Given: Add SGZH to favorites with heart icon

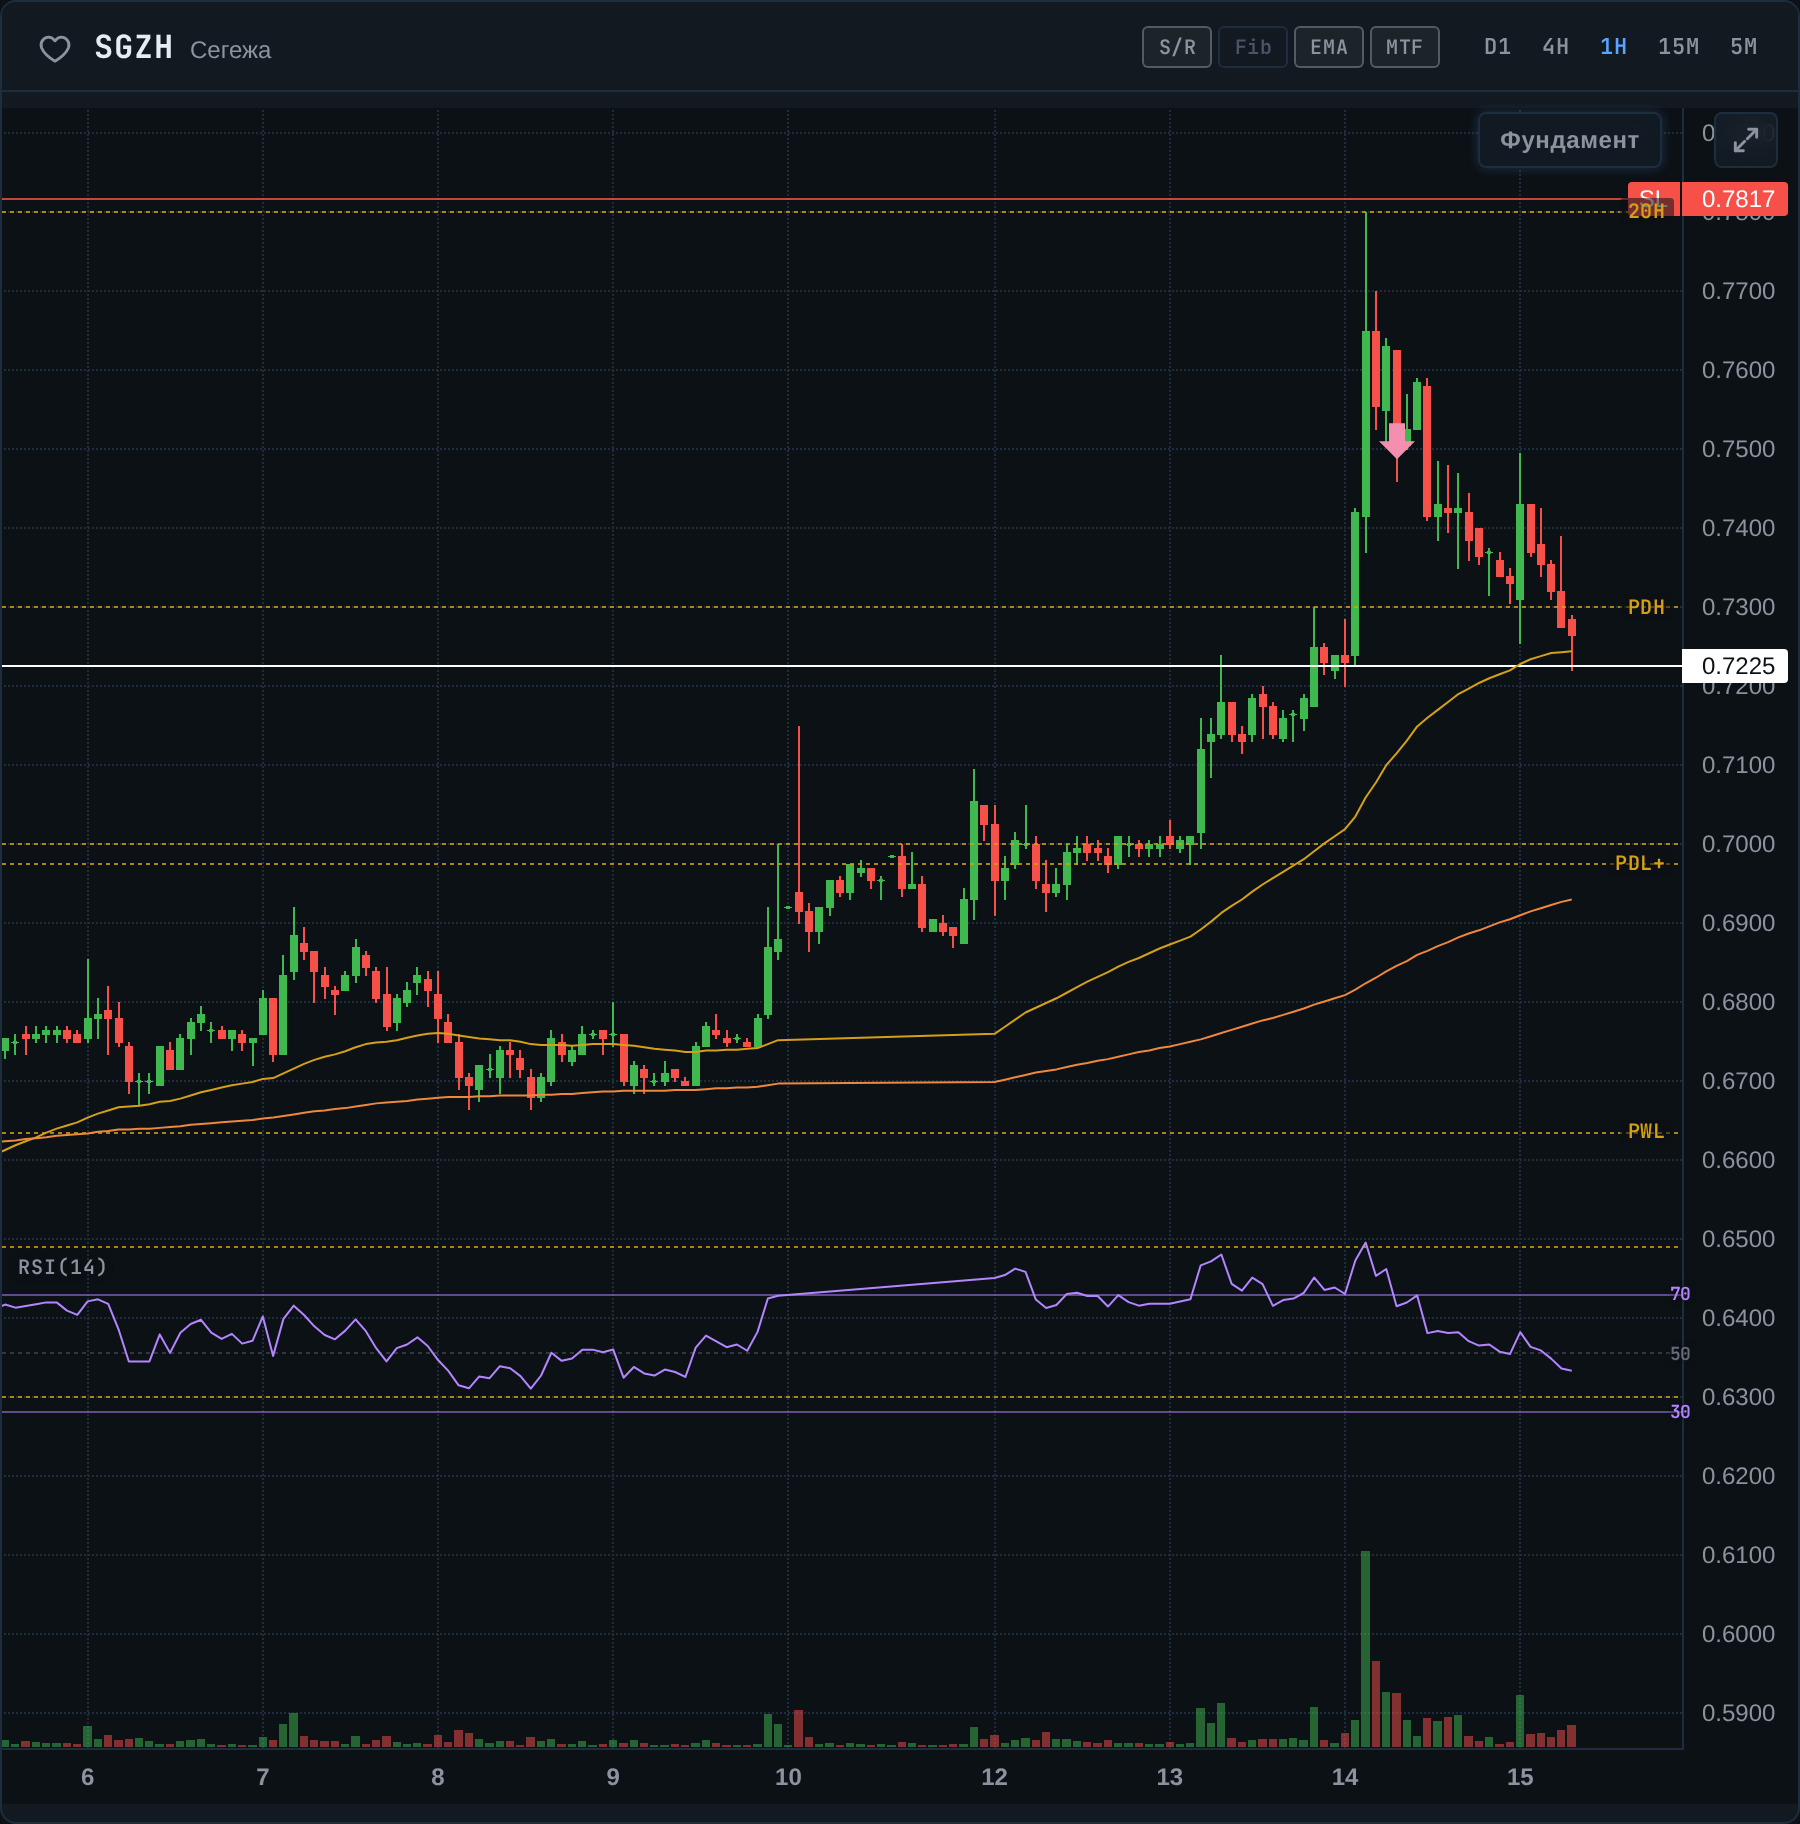Looking at the screenshot, I should click(55, 49).
